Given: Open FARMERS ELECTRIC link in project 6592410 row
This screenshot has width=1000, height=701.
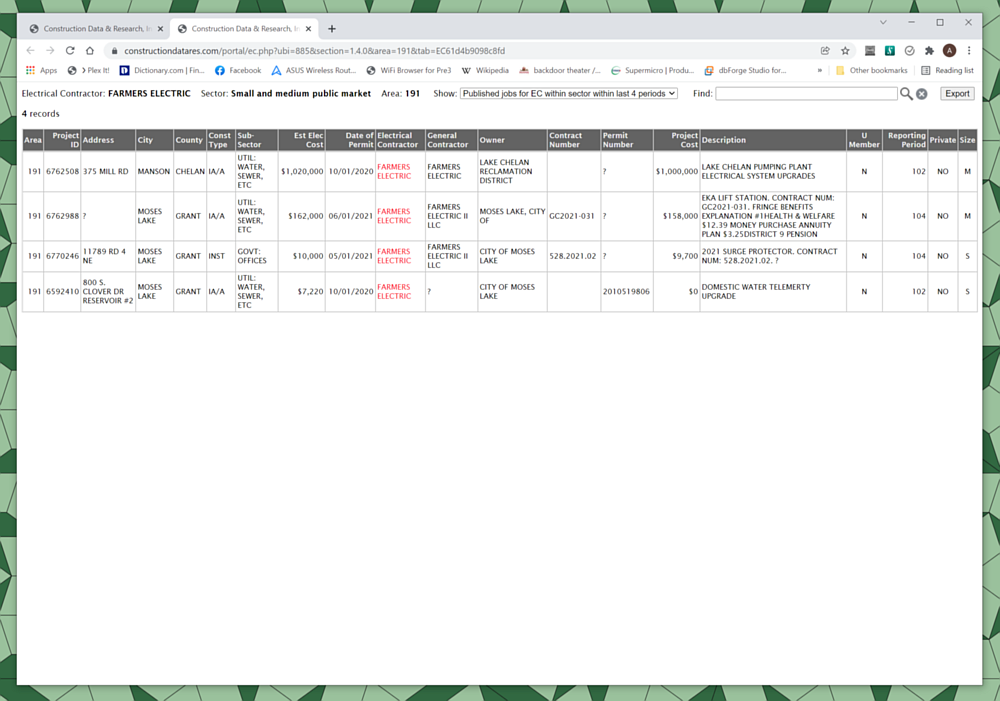Looking at the screenshot, I should [394, 291].
